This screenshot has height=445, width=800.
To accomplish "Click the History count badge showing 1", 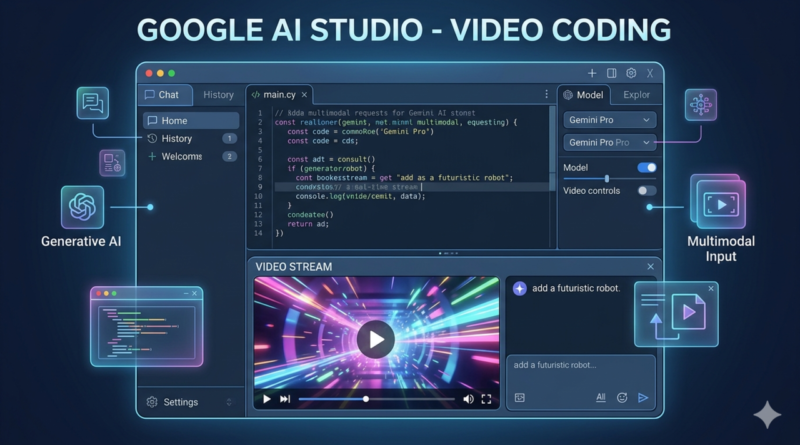I will click(229, 138).
